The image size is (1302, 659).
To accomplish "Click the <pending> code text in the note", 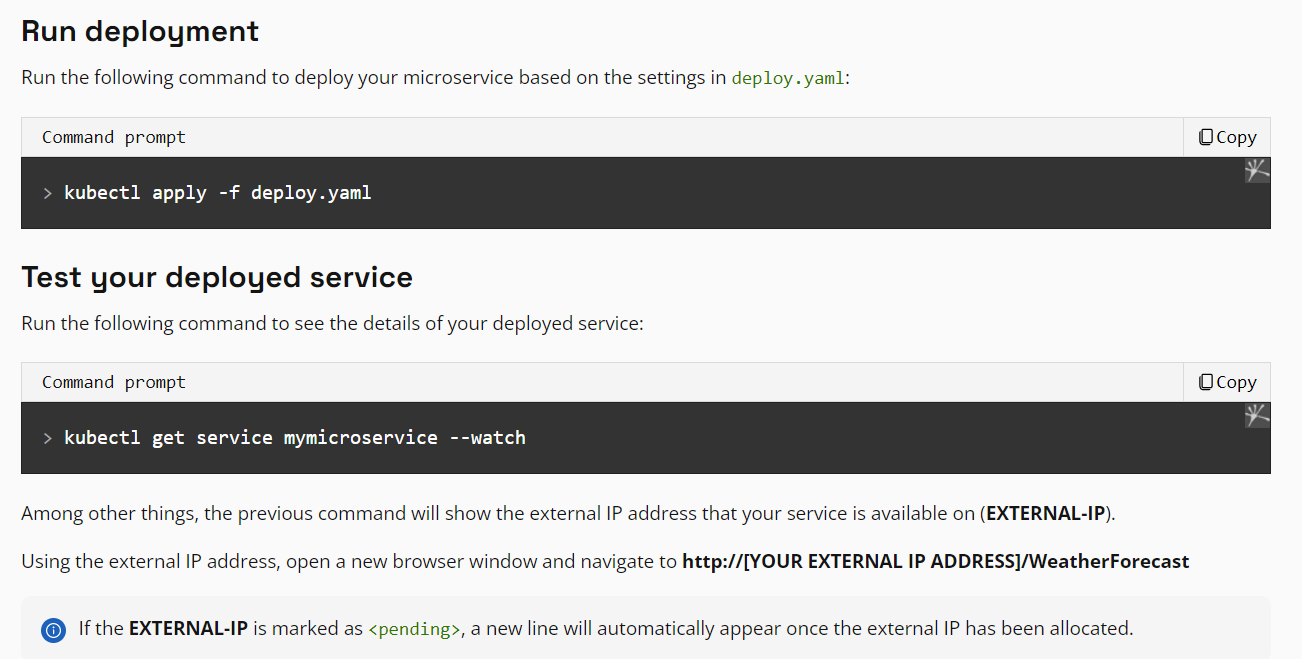I will pos(414,629).
